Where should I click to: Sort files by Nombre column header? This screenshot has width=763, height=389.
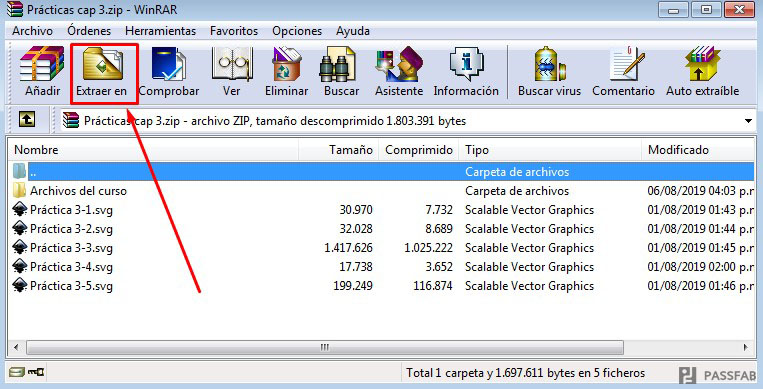point(153,150)
